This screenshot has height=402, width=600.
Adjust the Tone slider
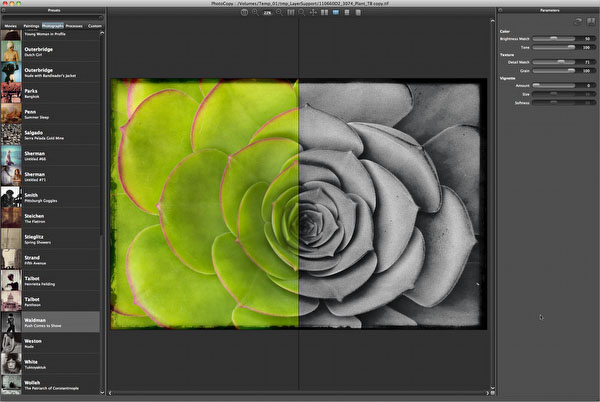click(554, 47)
